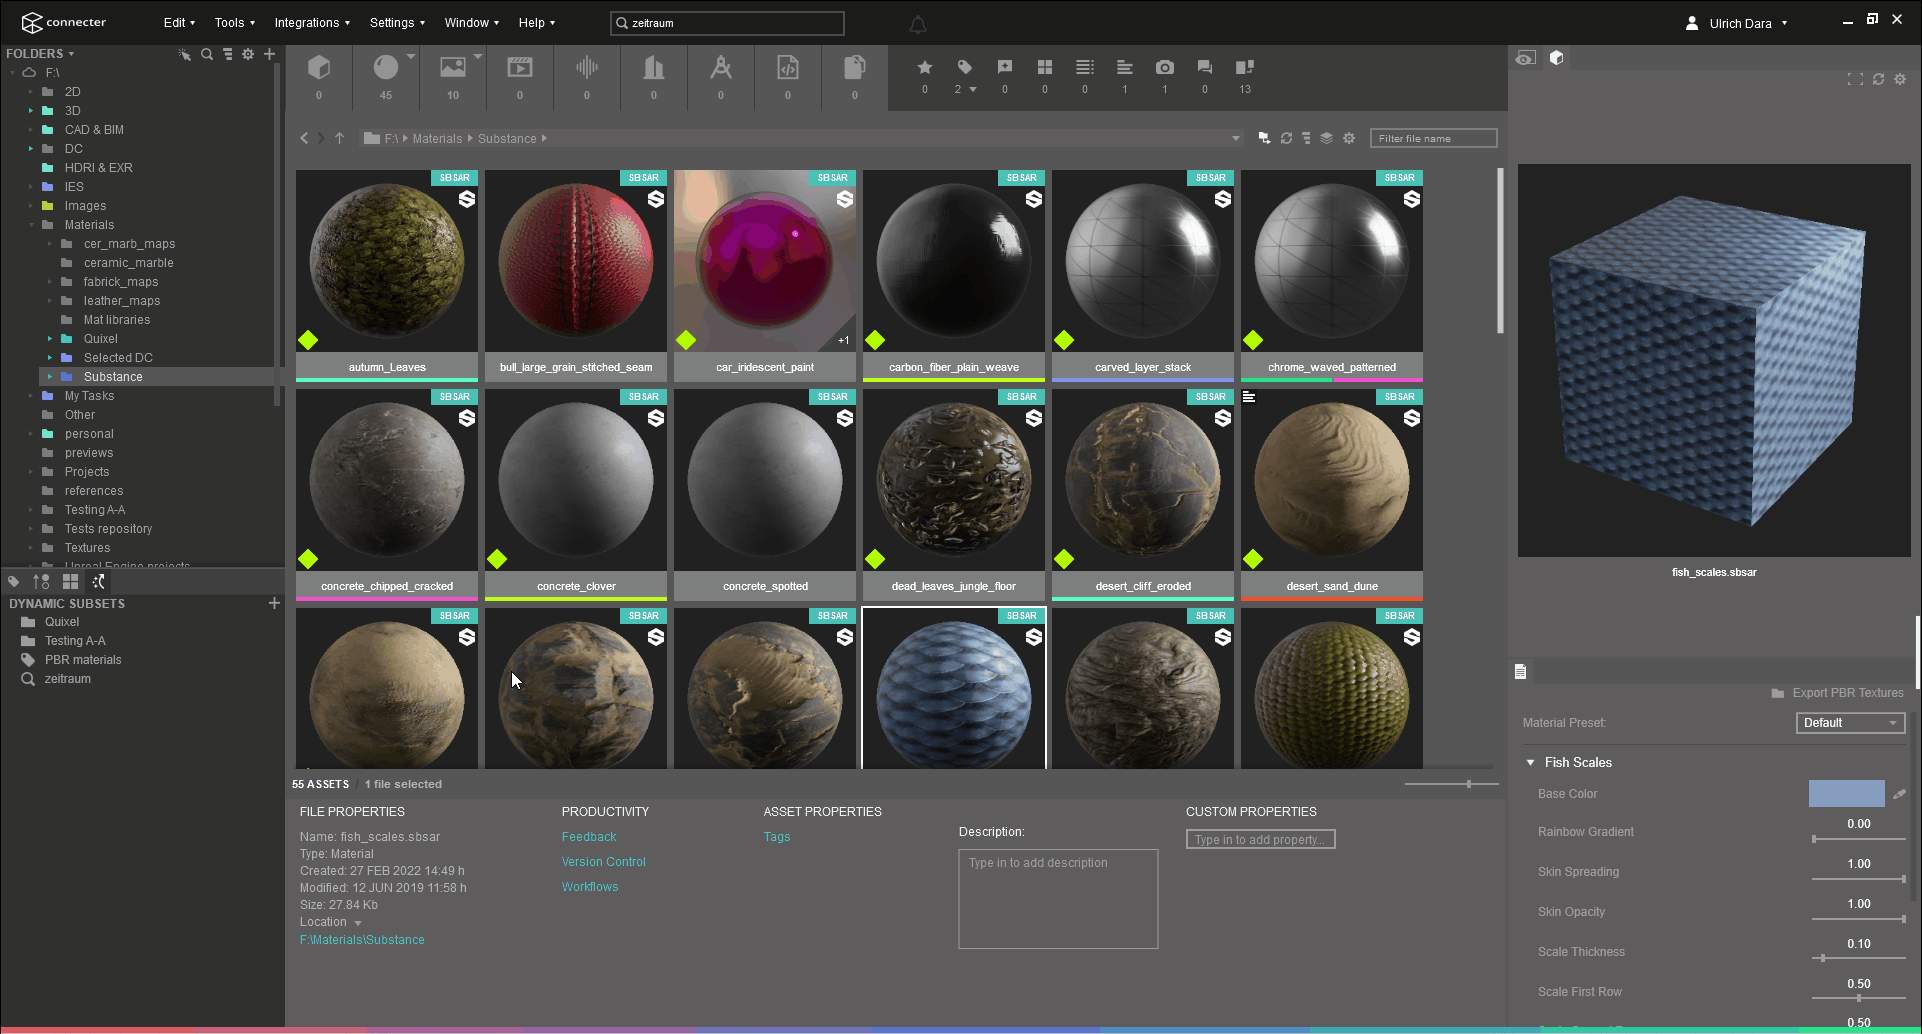This screenshot has height=1034, width=1922.
Task: Open the Tools menu
Action: click(235, 23)
